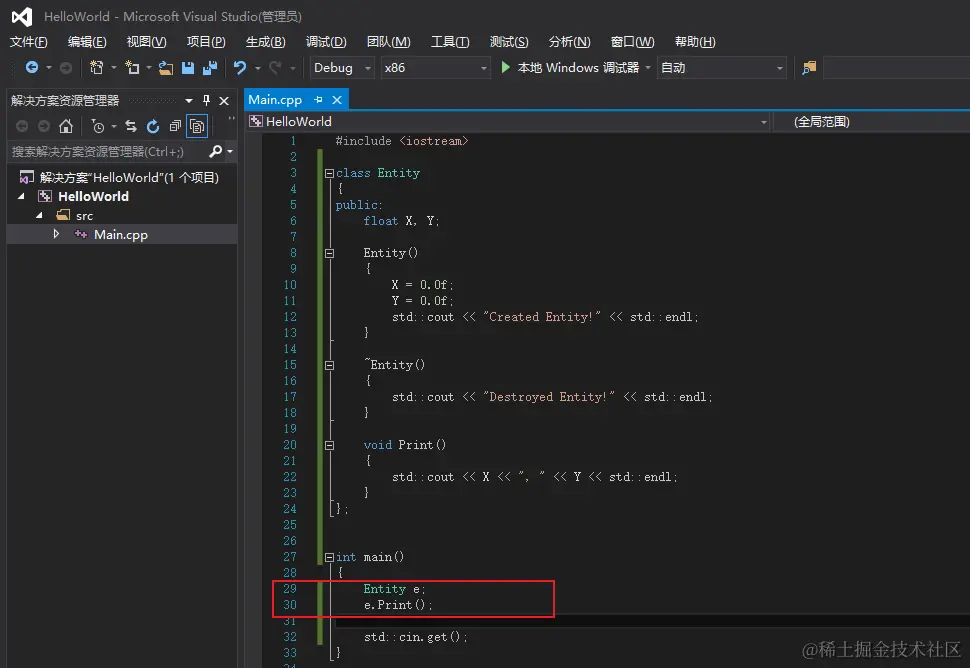970x668 pixels.
Task: Select the HelloWorld project in tree
Action: pos(93,196)
